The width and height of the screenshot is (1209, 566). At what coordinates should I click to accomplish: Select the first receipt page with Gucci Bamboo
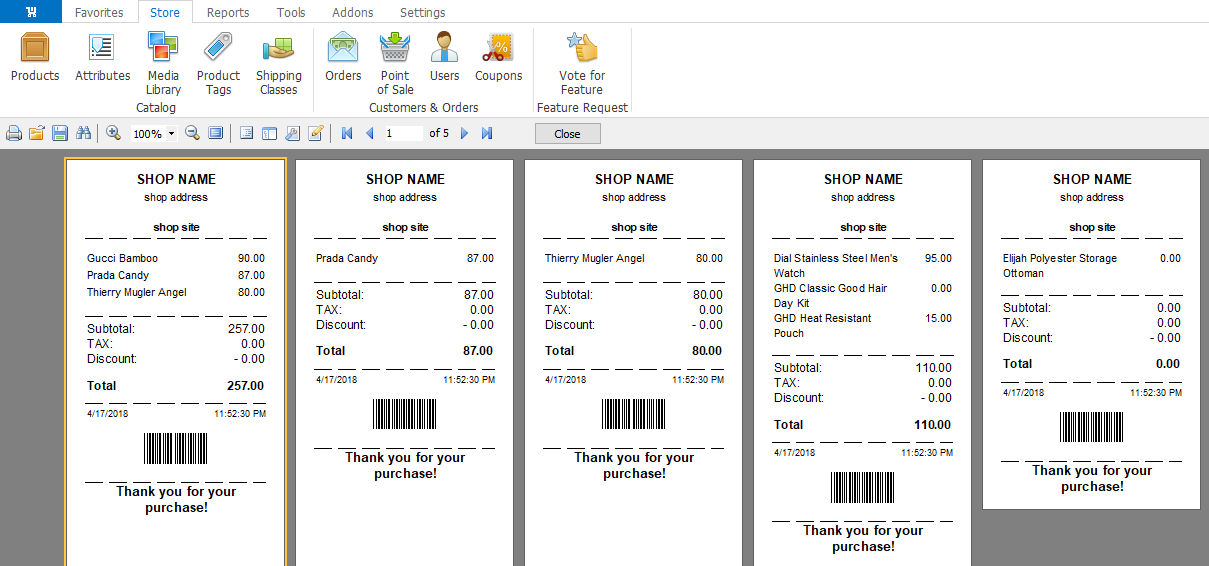tap(176, 362)
